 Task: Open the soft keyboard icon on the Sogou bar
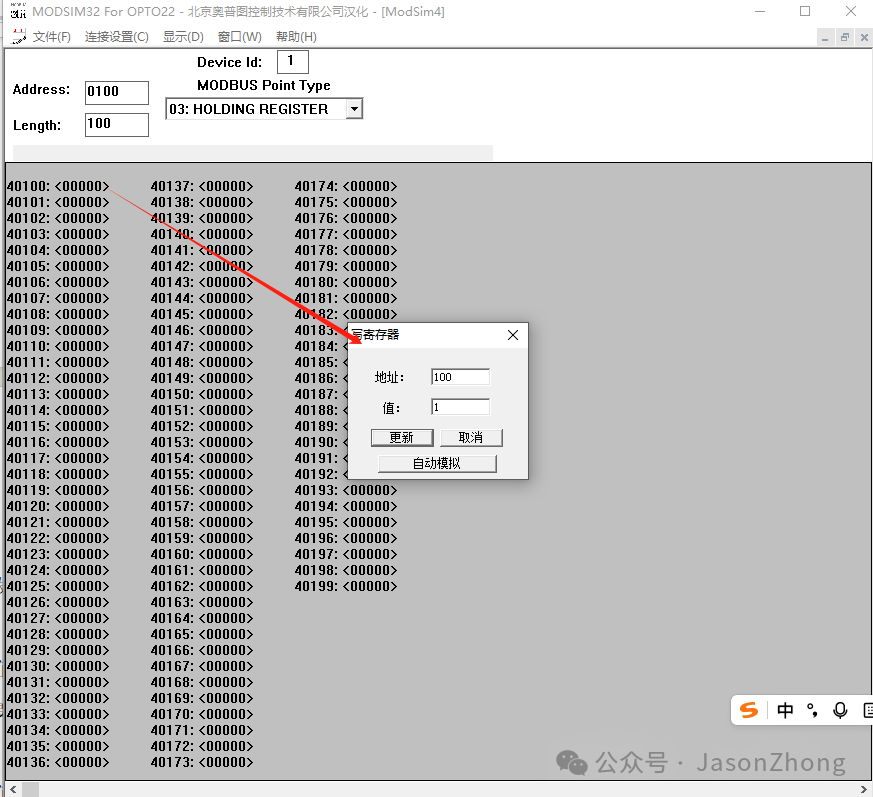click(x=867, y=710)
